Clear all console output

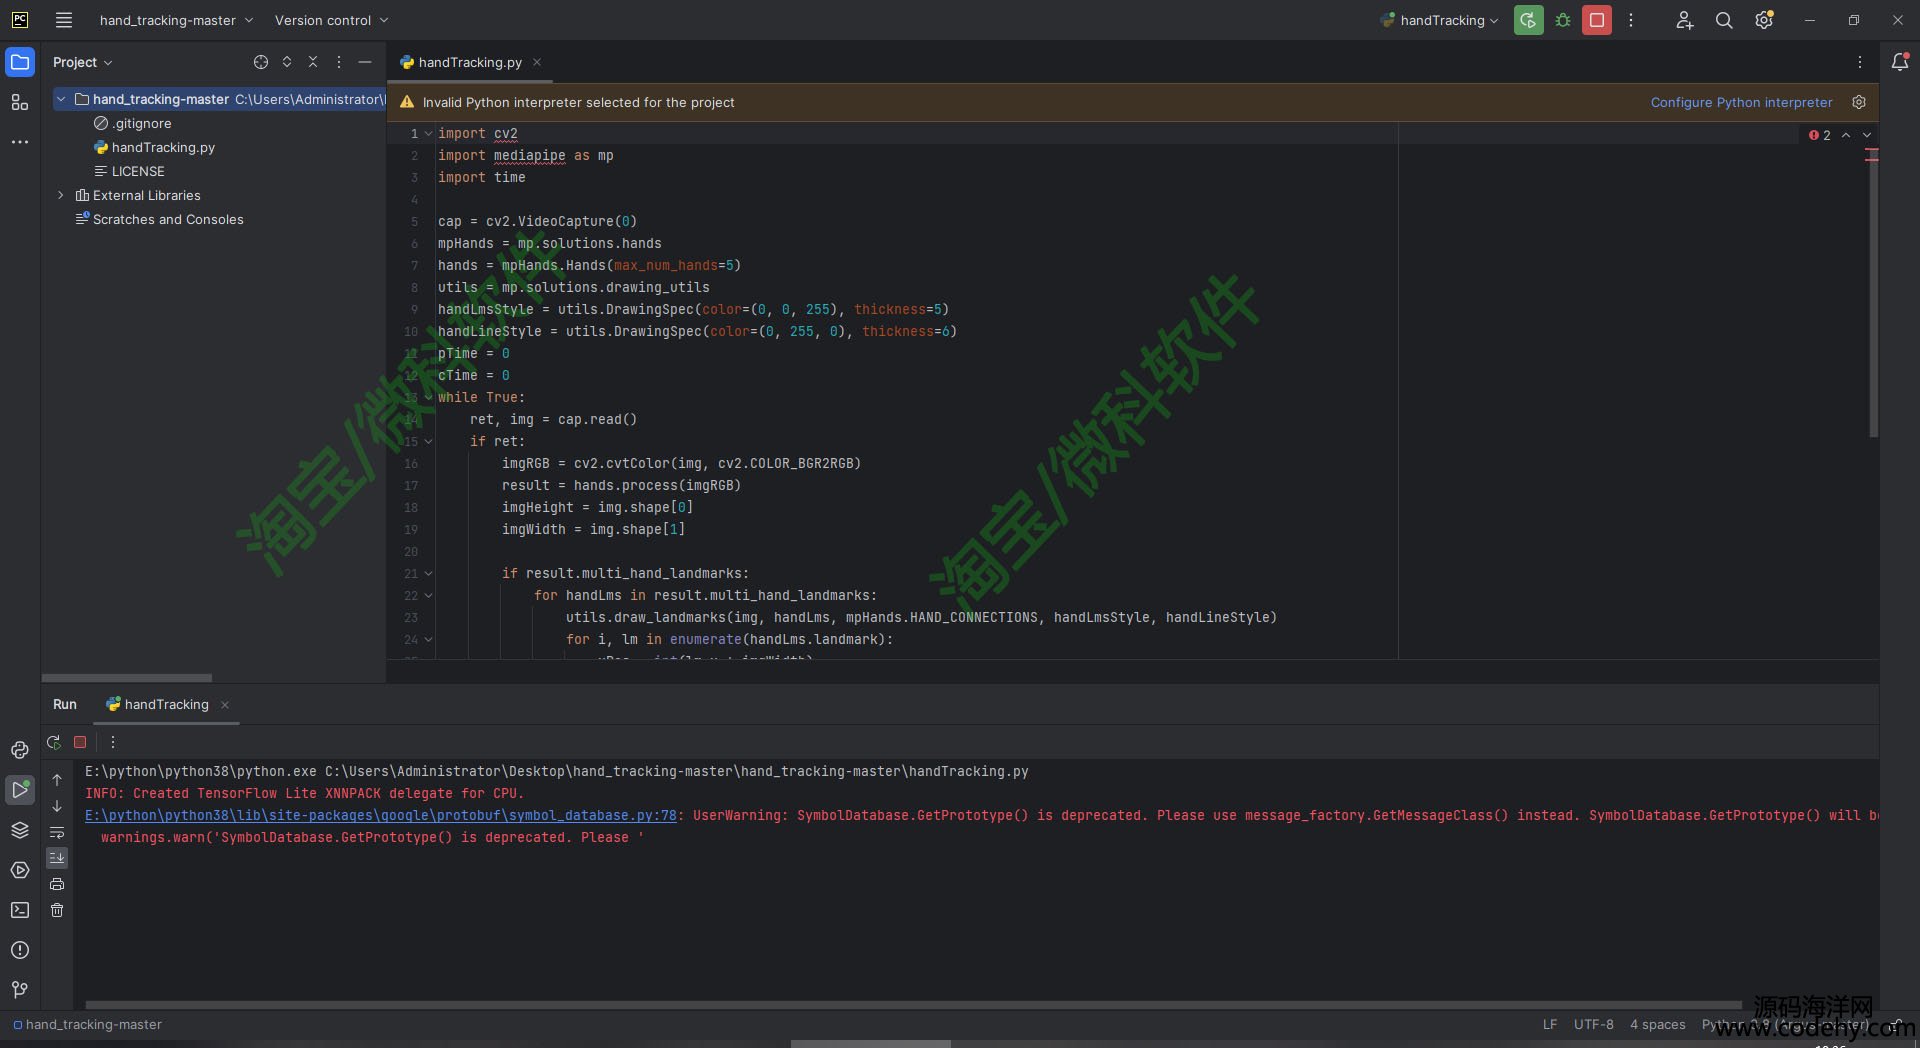(x=57, y=910)
